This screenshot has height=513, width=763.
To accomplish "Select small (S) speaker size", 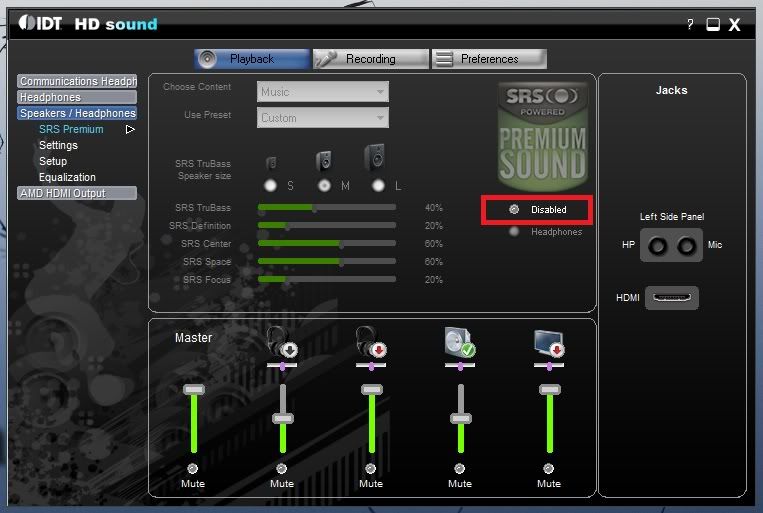I will 270,185.
